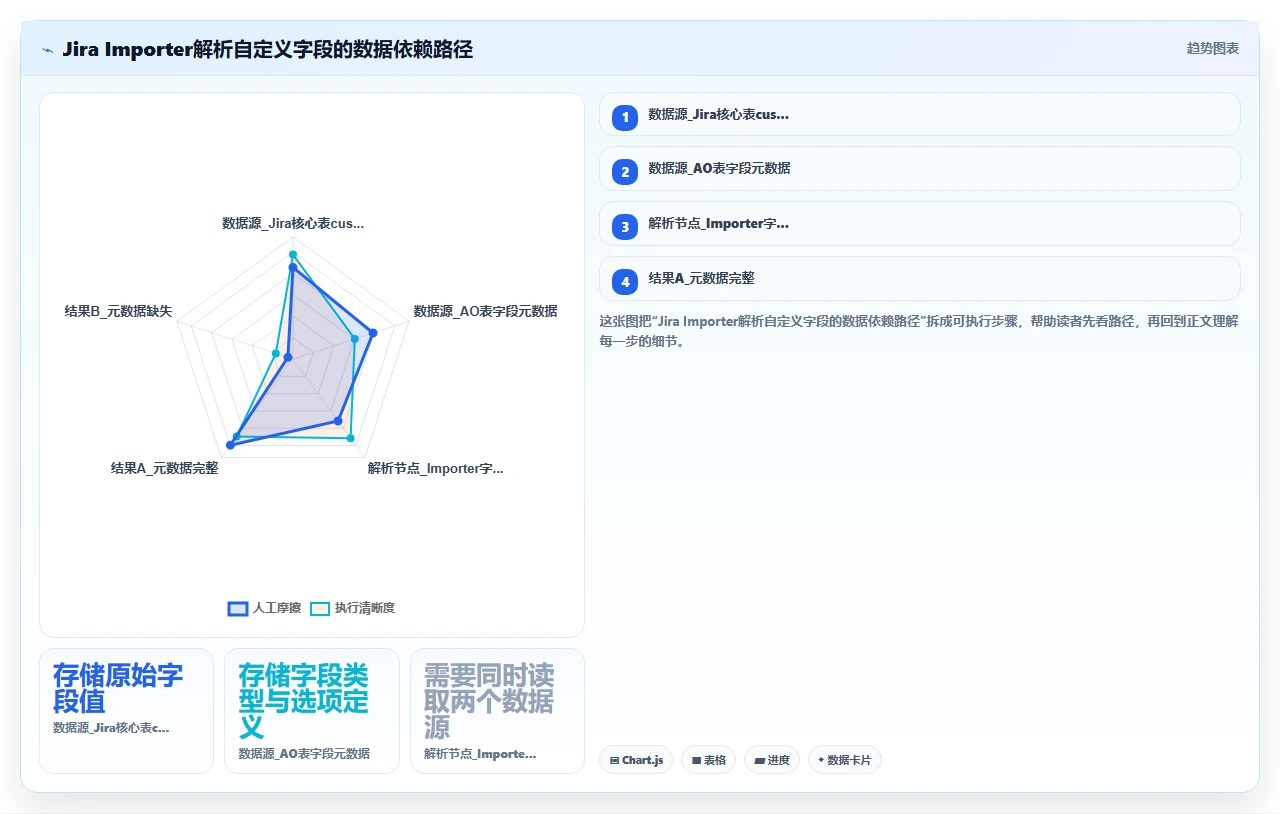Select step 2 数据源_AO表字段元数据 row
Image resolution: width=1280 pixels, height=814 pixels.
[920, 169]
